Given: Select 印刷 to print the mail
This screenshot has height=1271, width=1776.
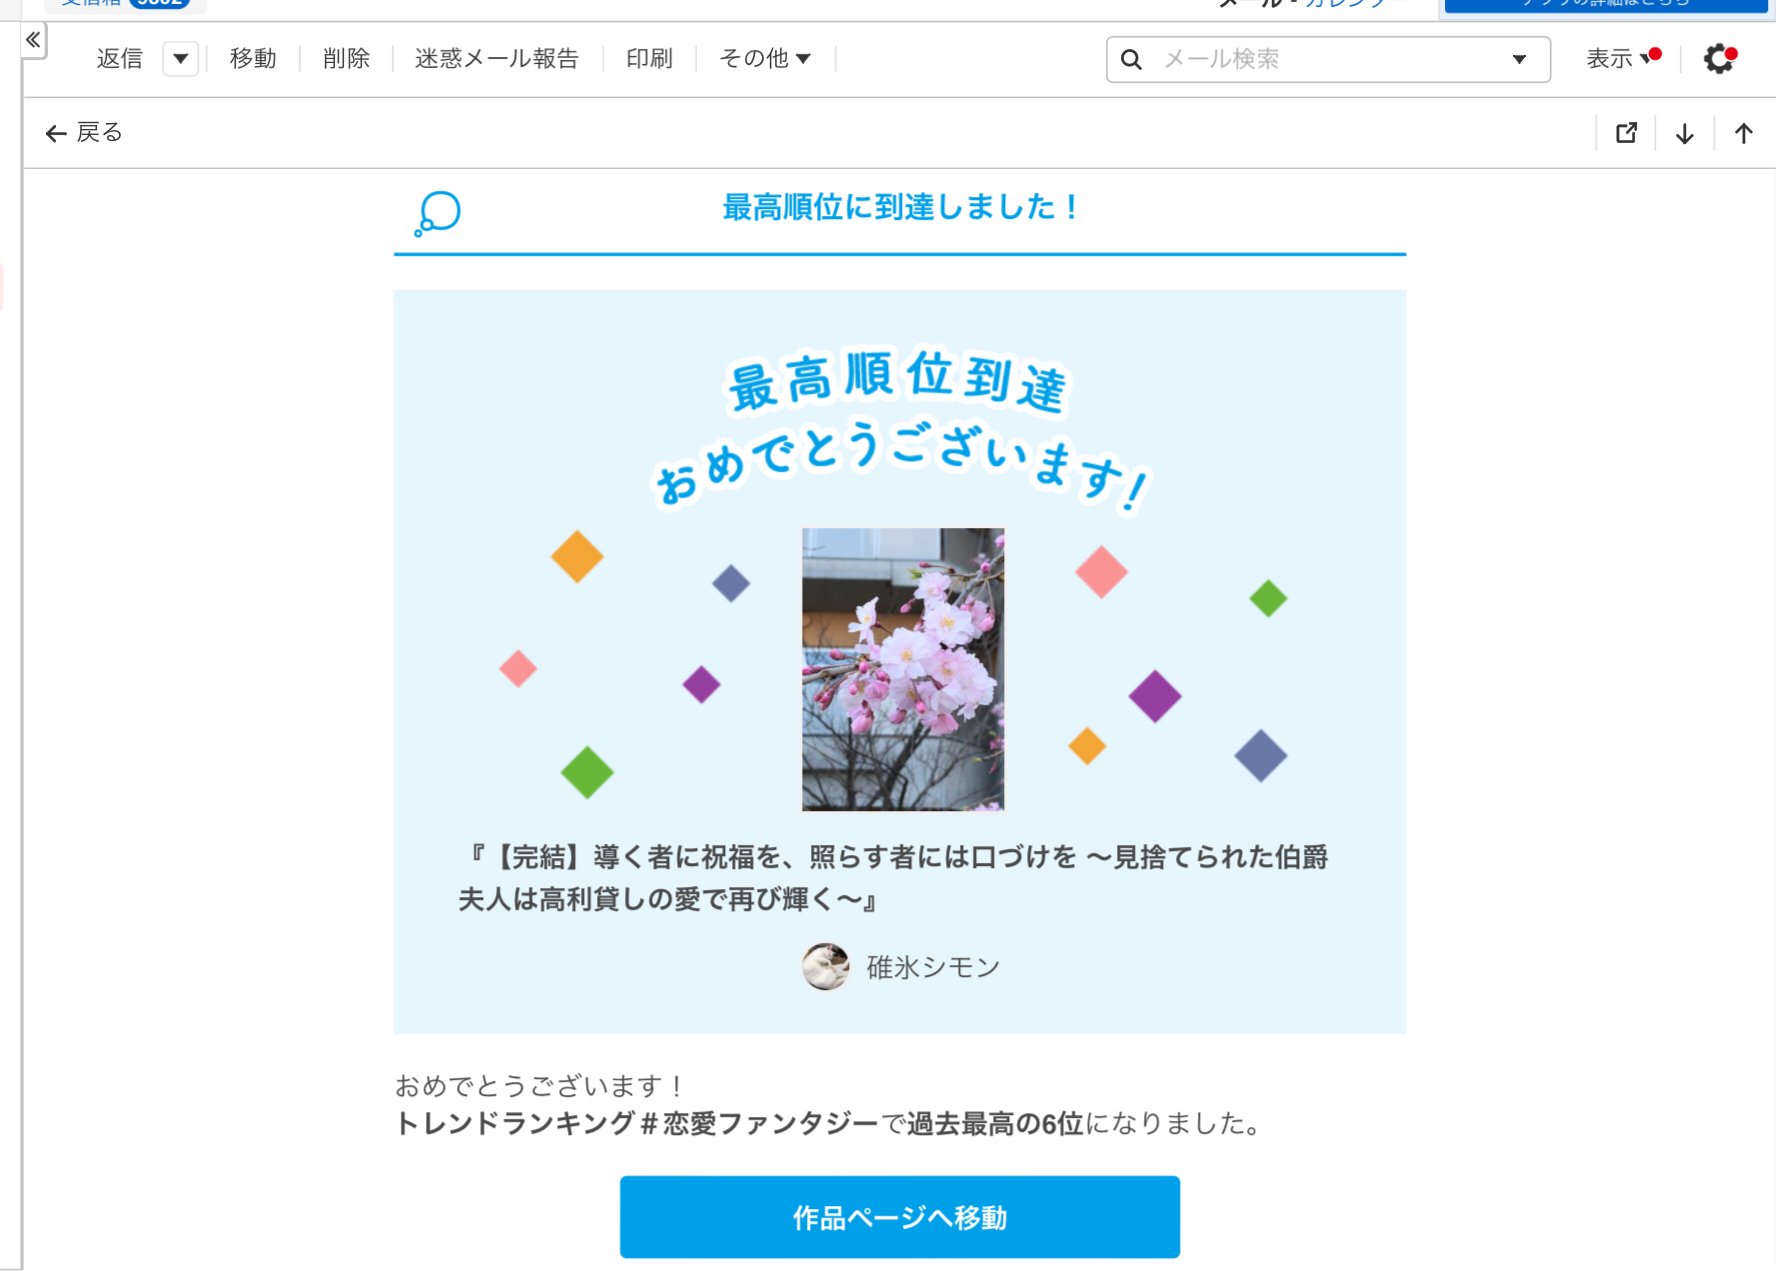Looking at the screenshot, I should pos(649,59).
